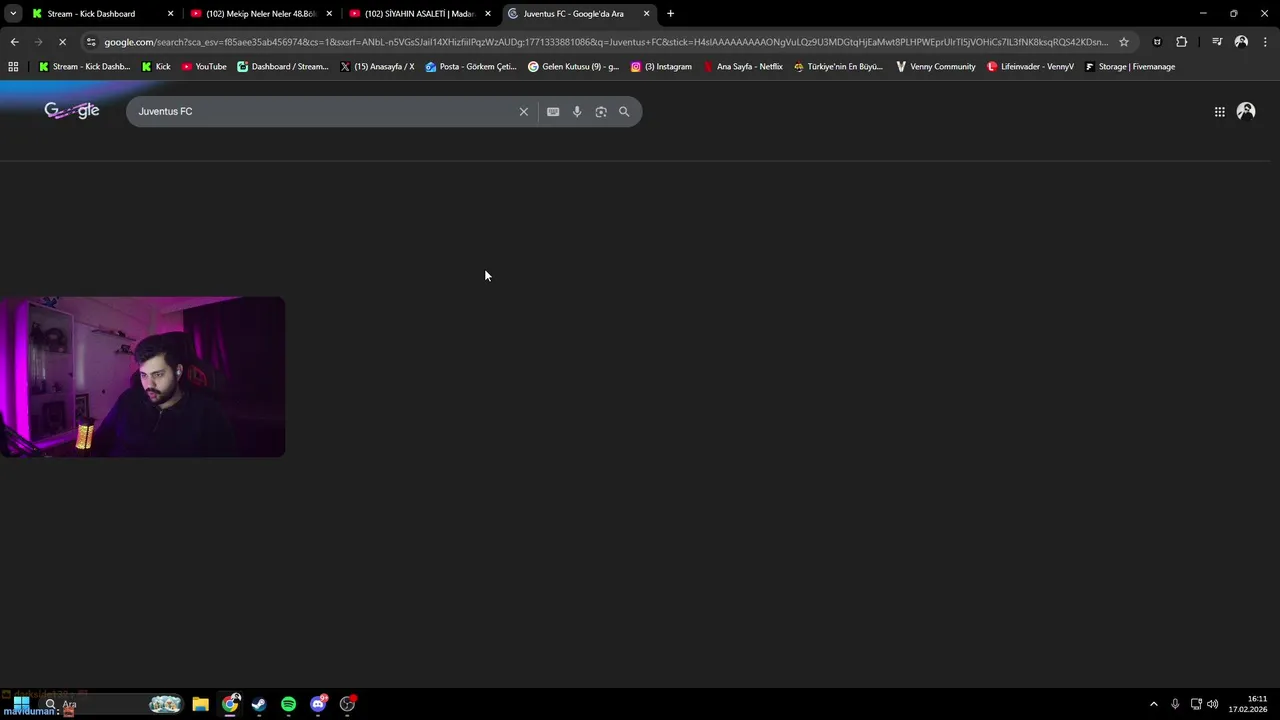1280x720 pixels.
Task: Open the Chrome three-dot menu
Action: pyautogui.click(x=1266, y=42)
